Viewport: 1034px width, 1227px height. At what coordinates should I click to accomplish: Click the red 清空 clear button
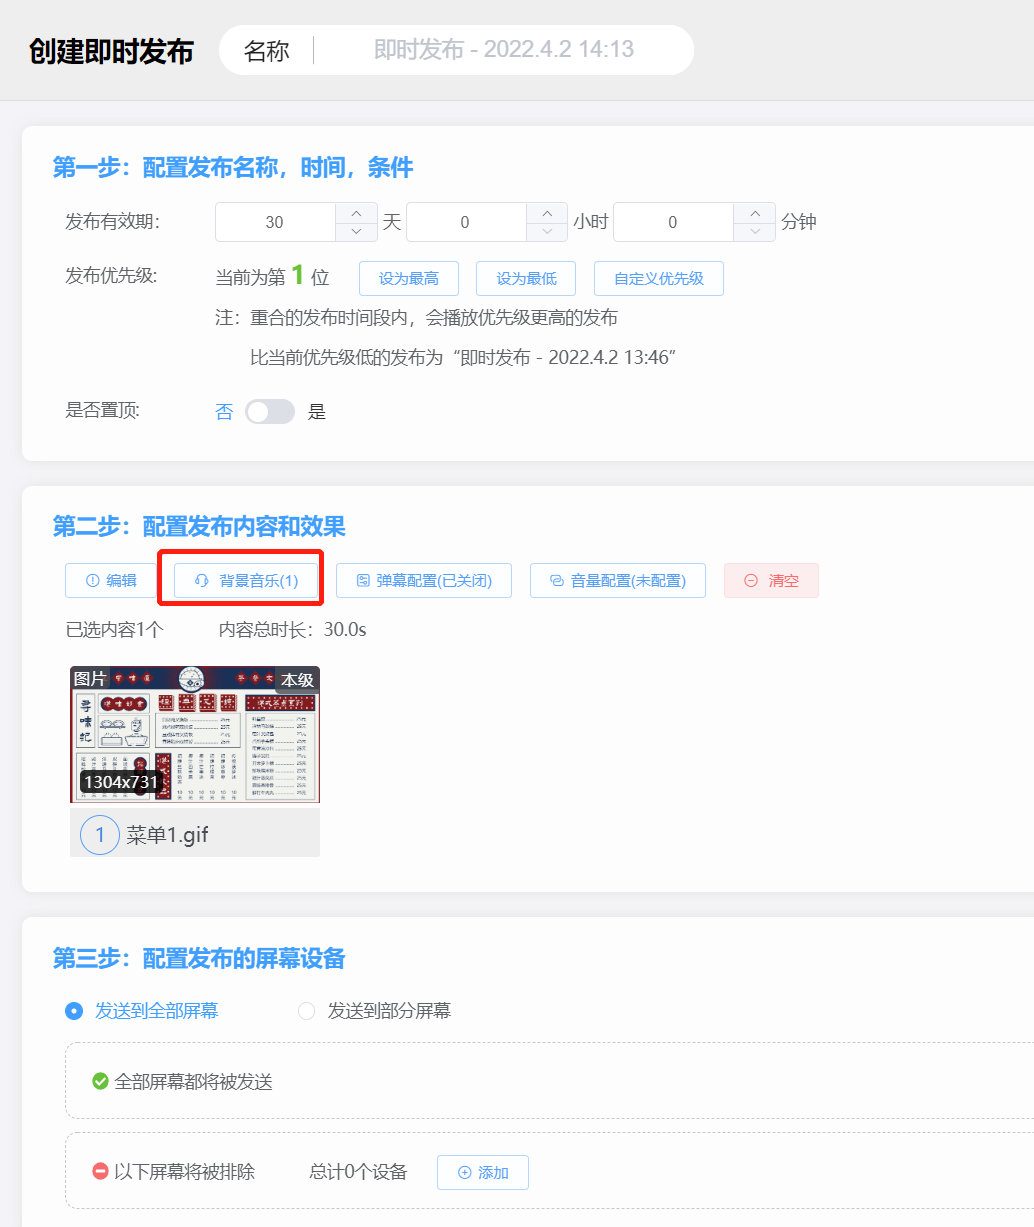(771, 581)
